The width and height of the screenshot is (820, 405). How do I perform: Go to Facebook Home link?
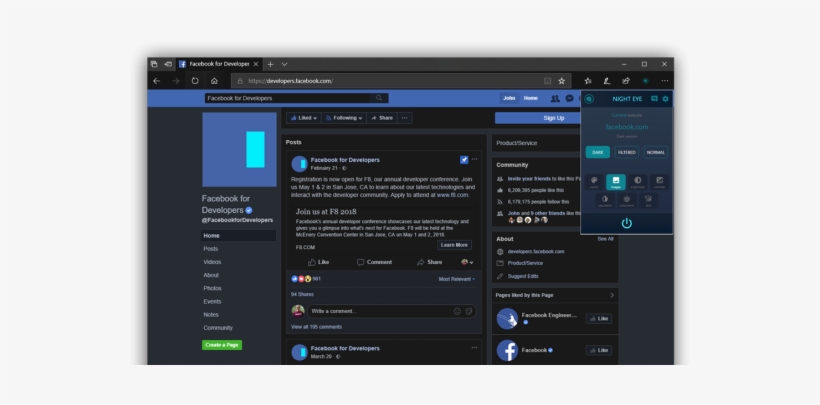531,98
